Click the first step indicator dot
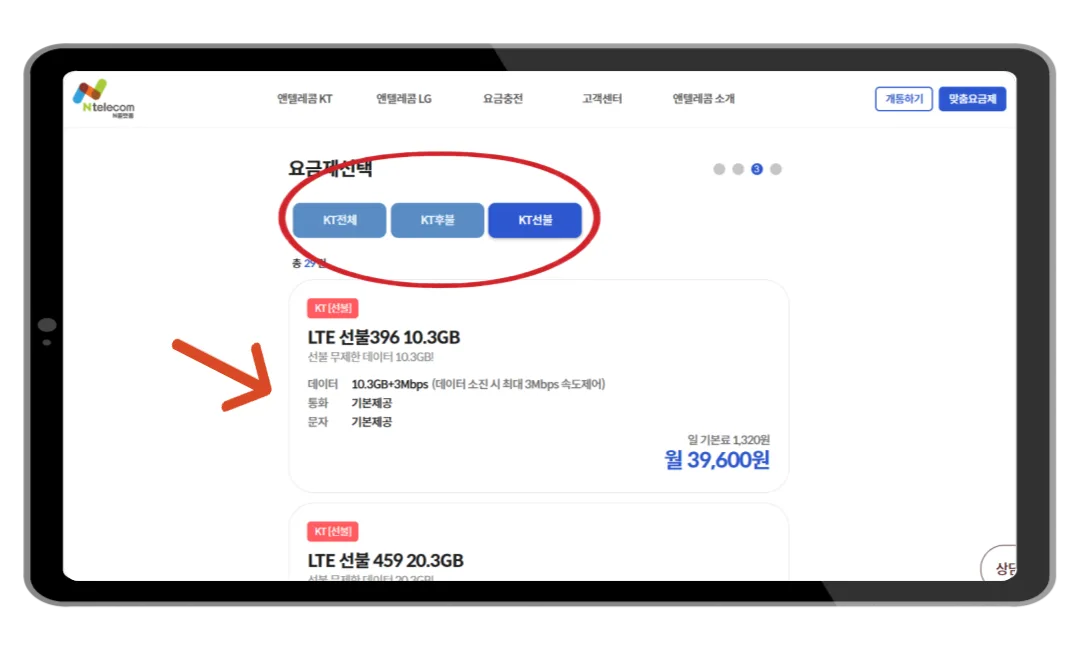The width and height of the screenshot is (1080, 650). [719, 169]
